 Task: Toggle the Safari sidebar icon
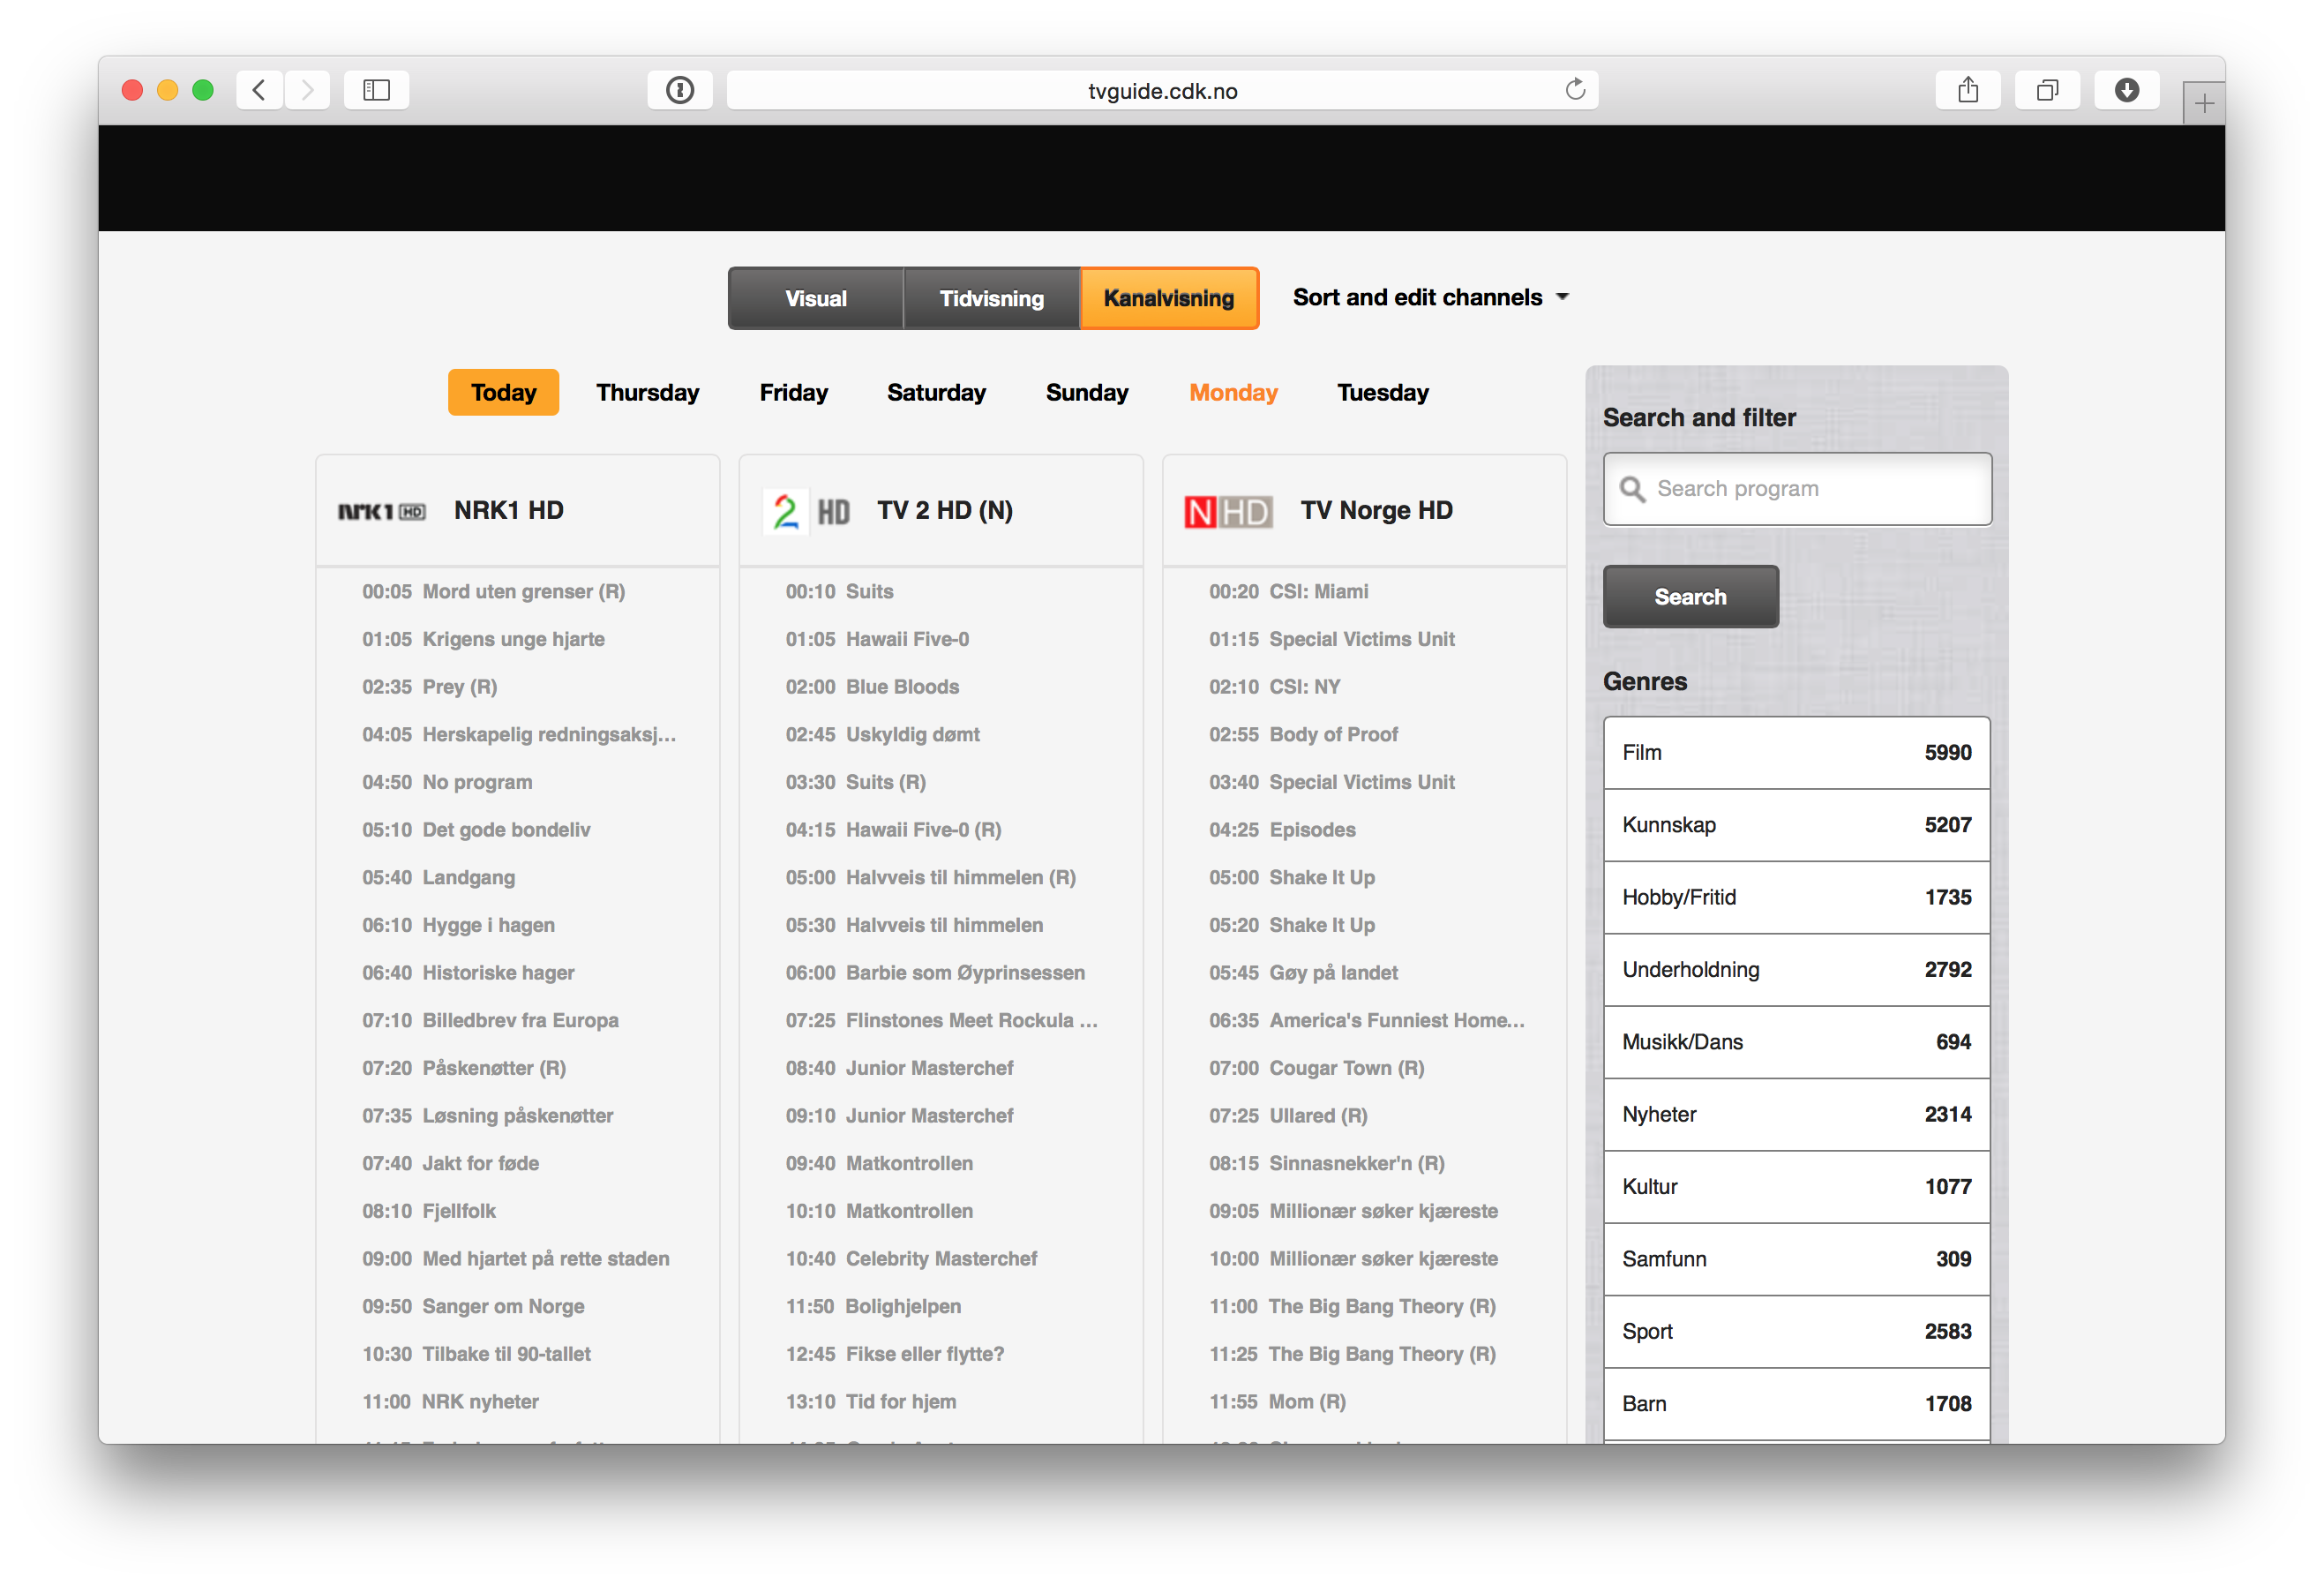coord(376,90)
